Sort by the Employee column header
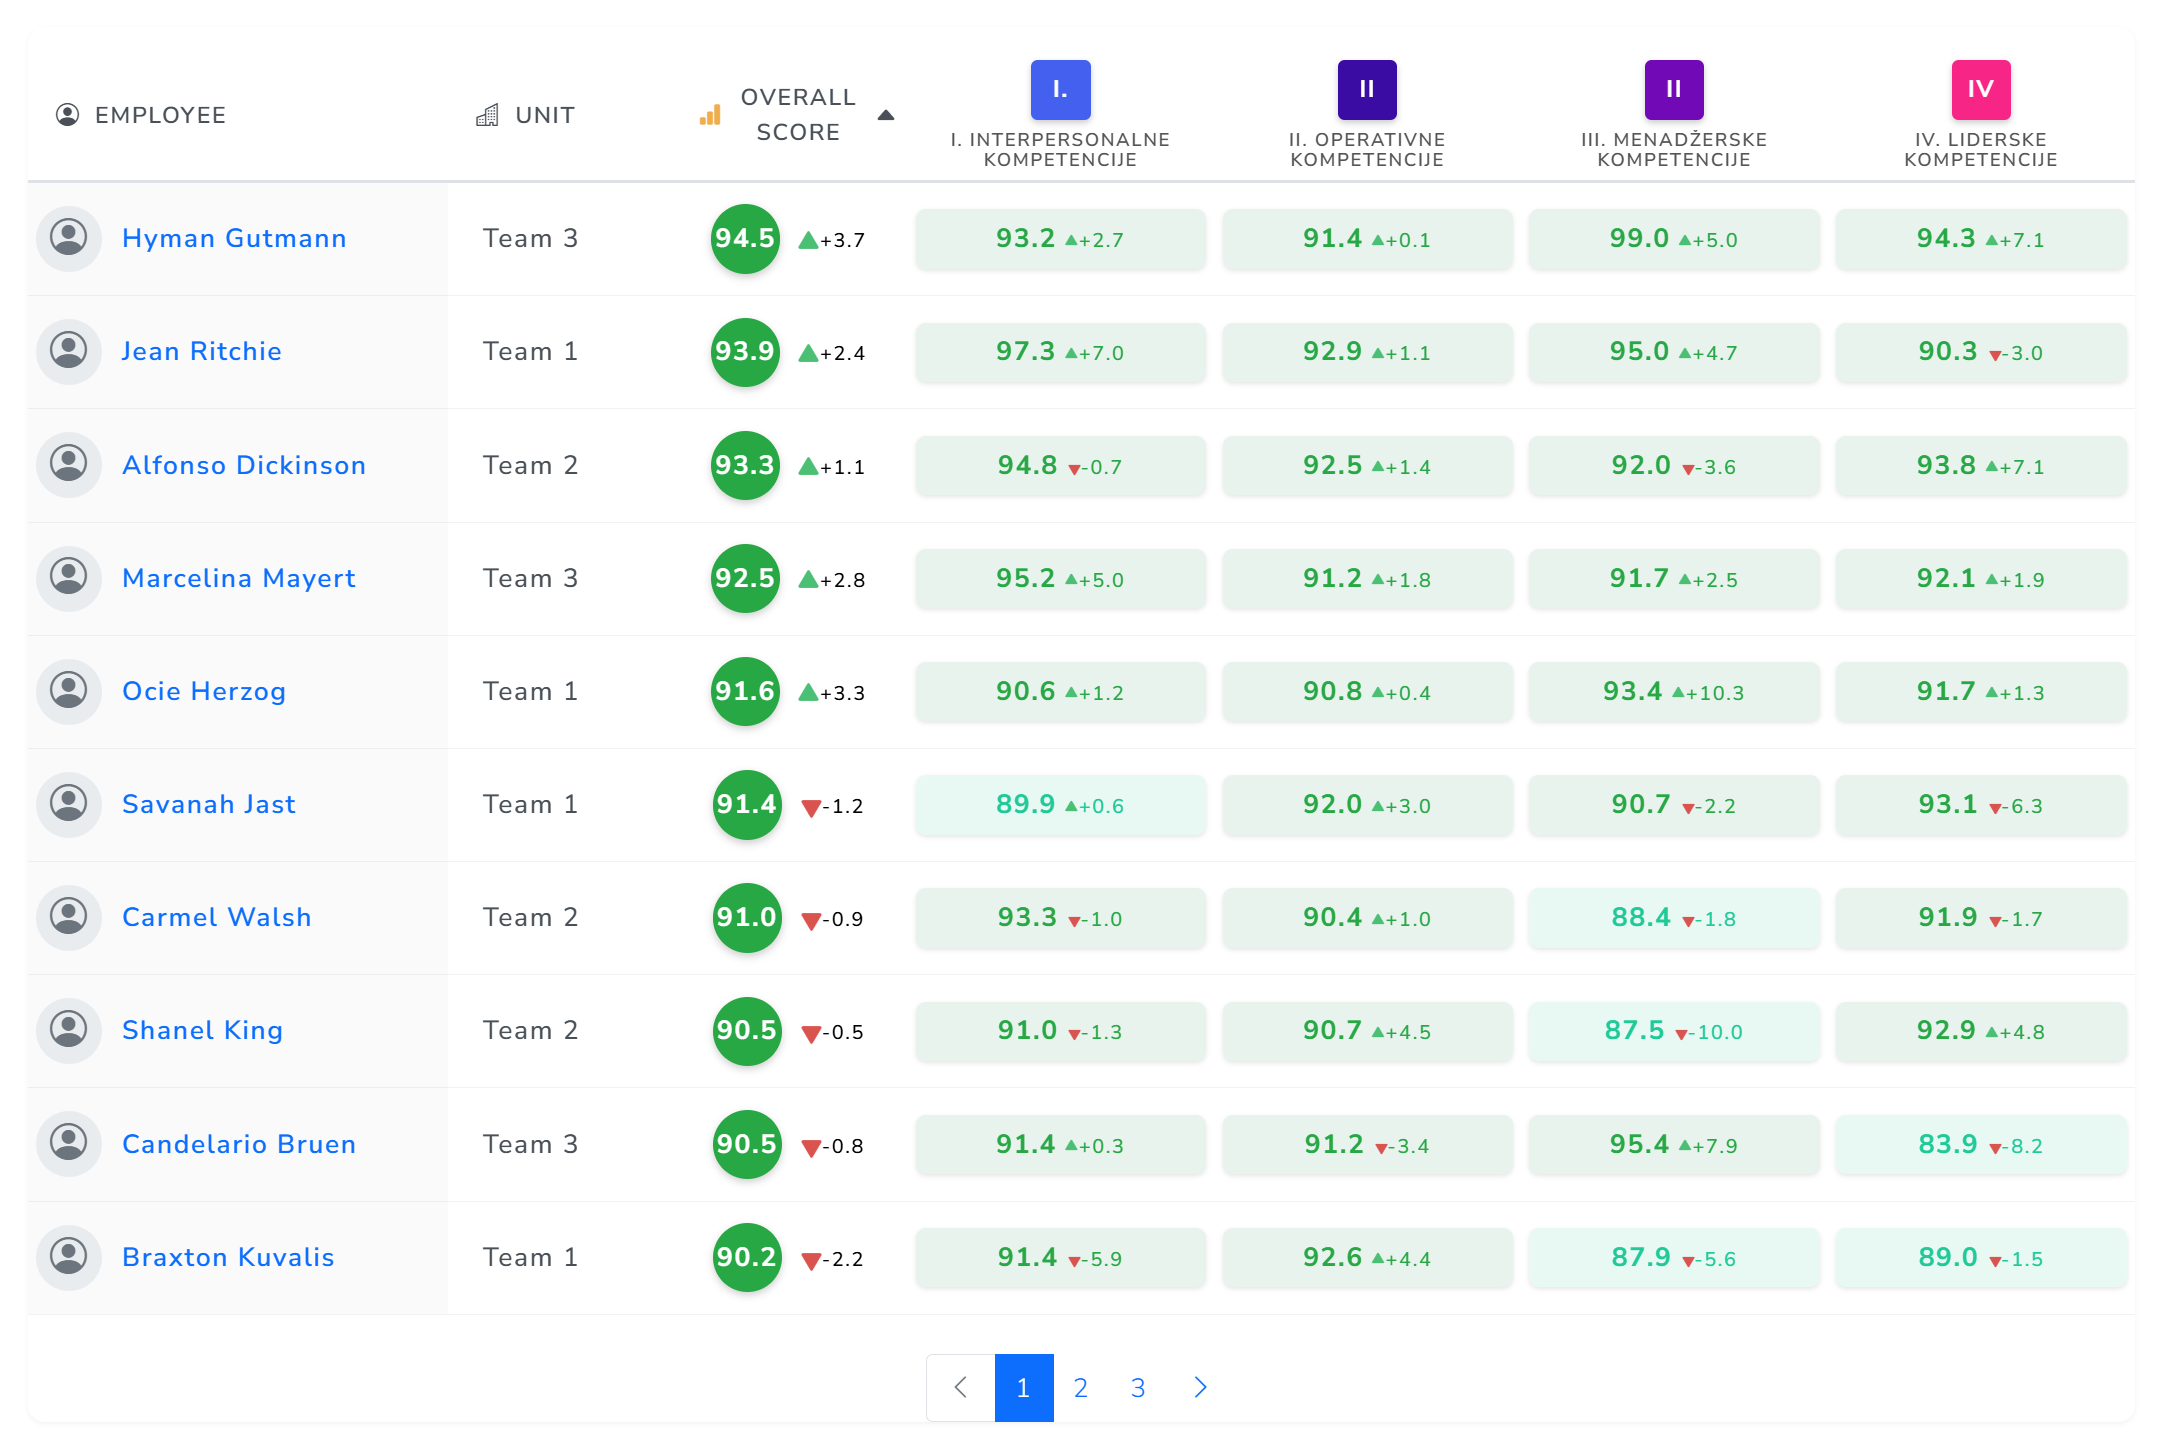This screenshot has height=1438, width=2161. tap(160, 115)
